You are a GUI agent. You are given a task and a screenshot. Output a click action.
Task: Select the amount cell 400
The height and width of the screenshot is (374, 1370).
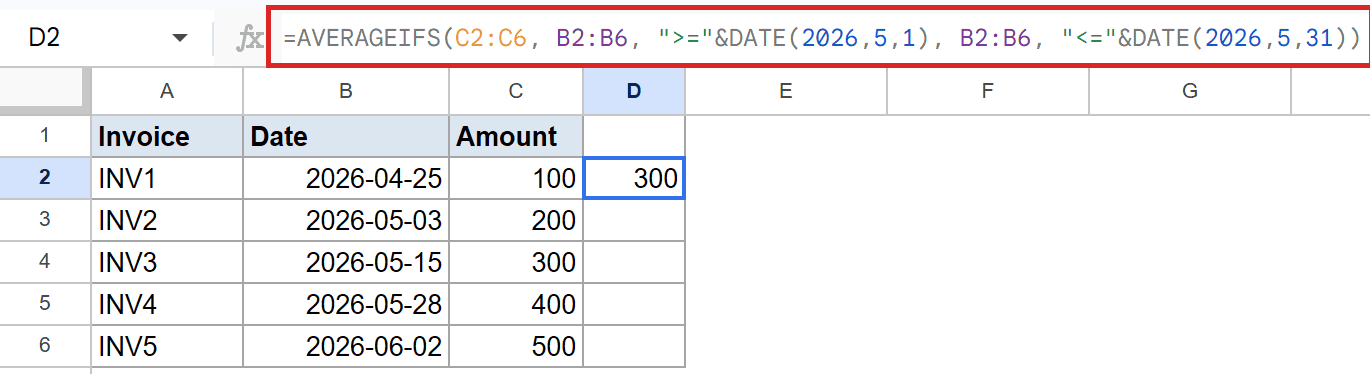[x=516, y=304]
